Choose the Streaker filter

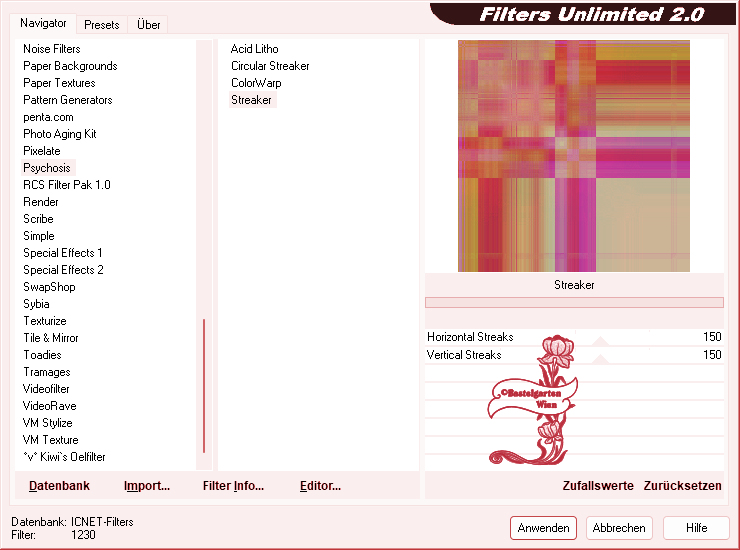[252, 100]
